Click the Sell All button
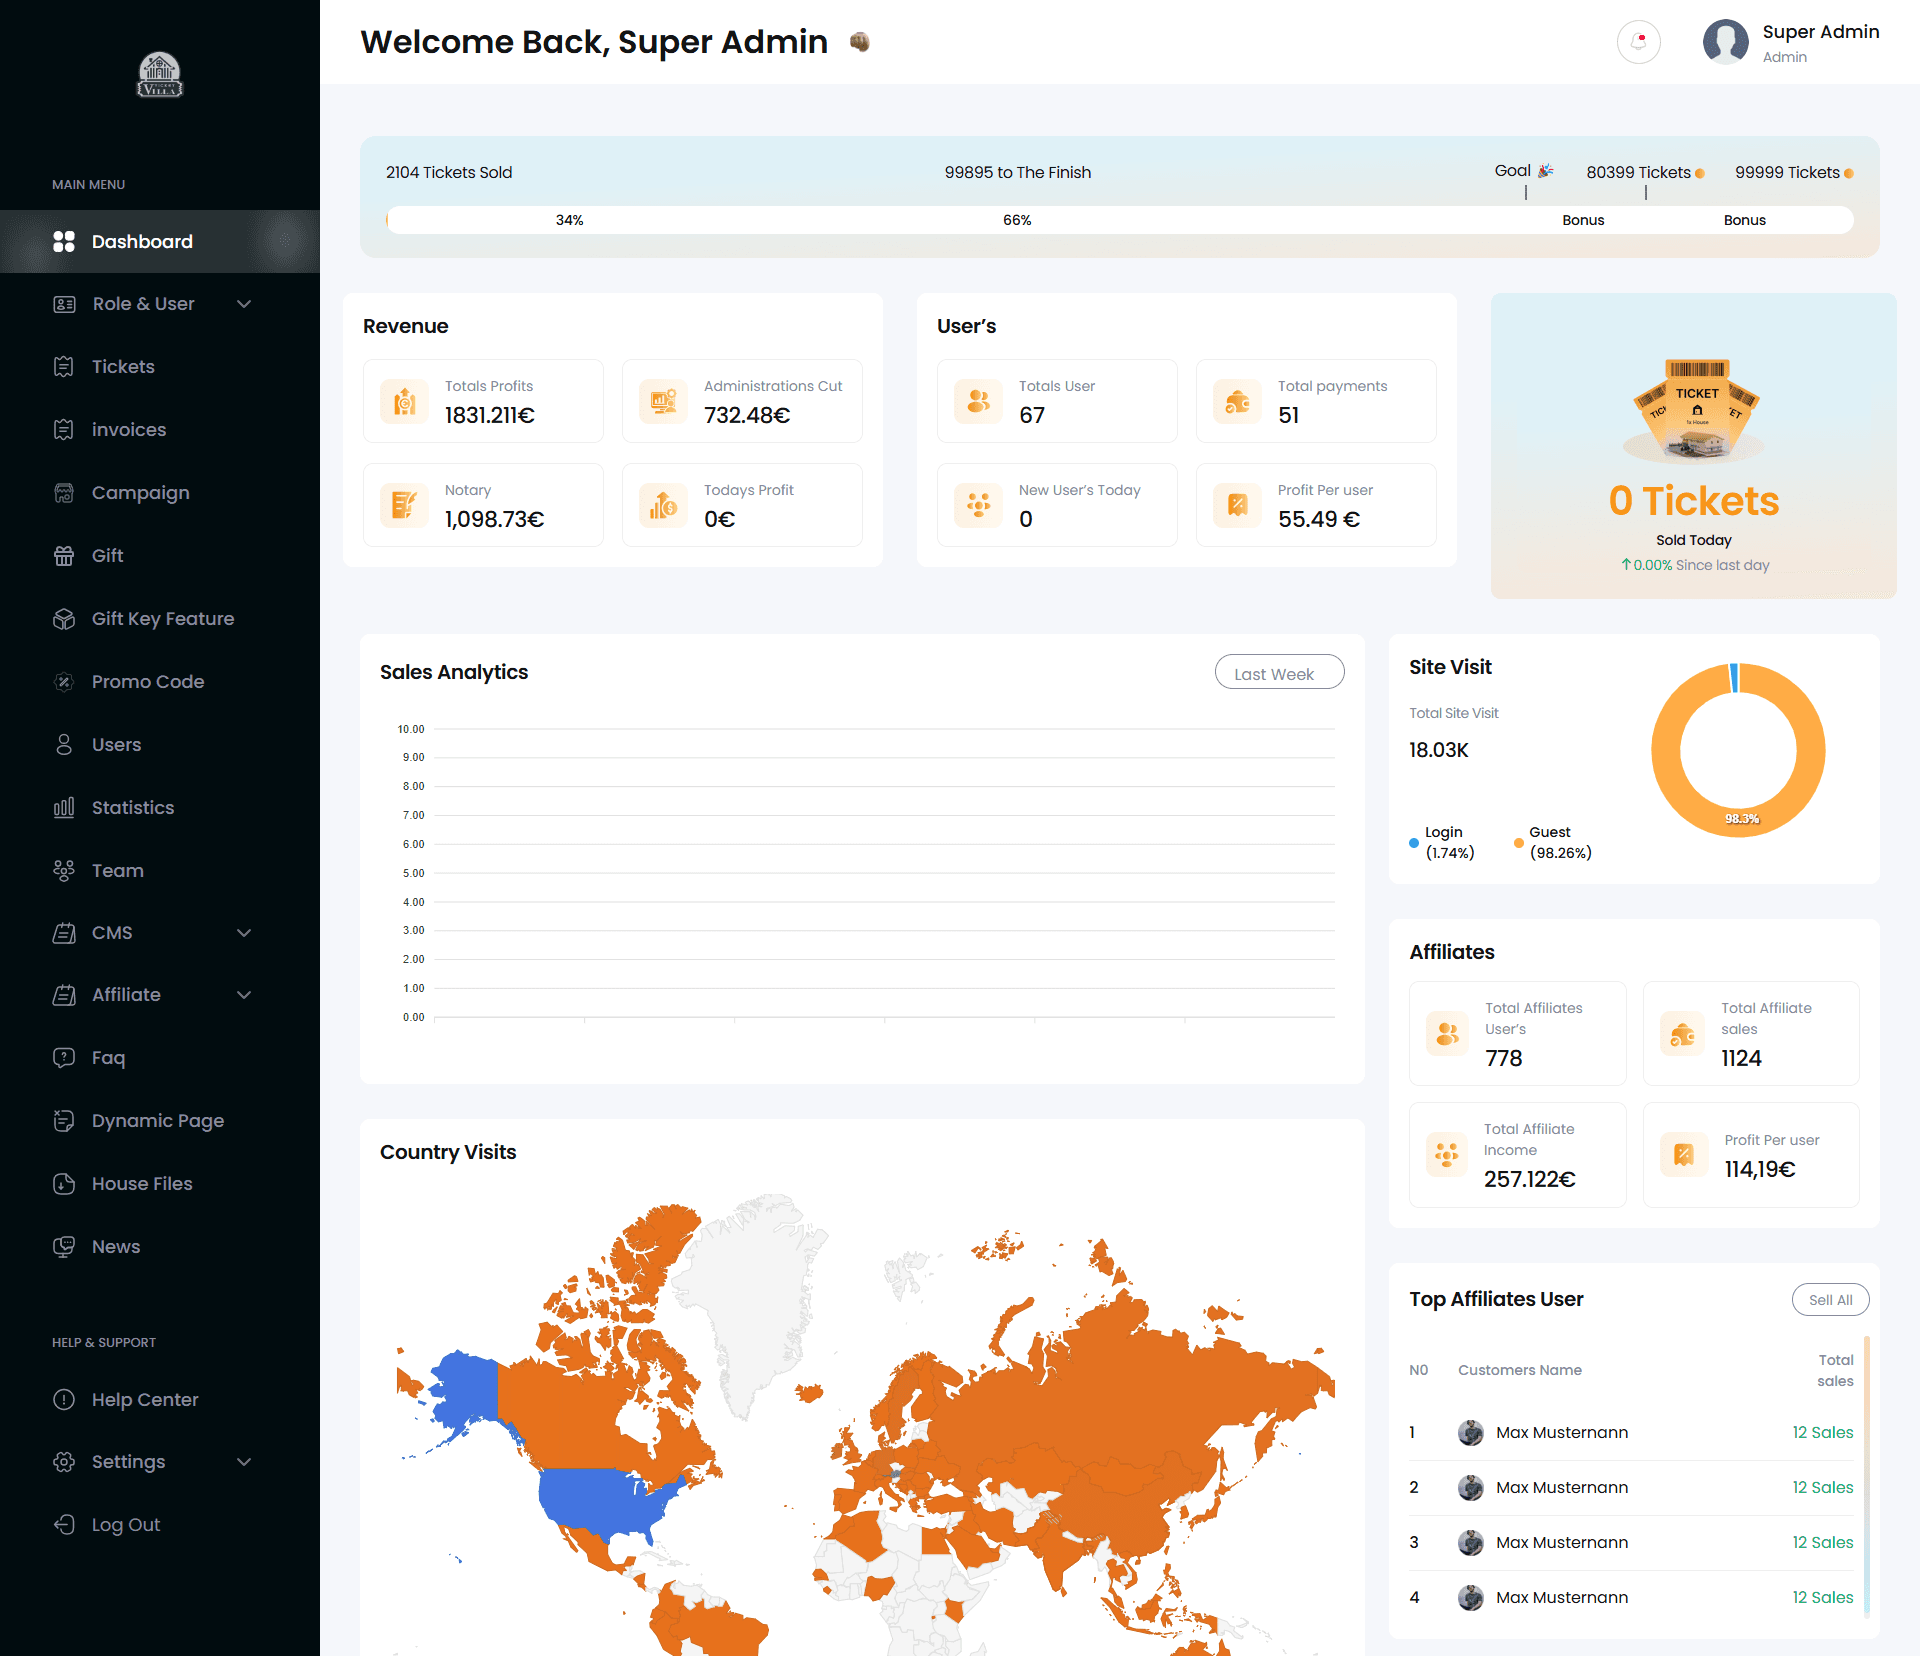Image resolution: width=1920 pixels, height=1656 pixels. tap(1830, 1300)
